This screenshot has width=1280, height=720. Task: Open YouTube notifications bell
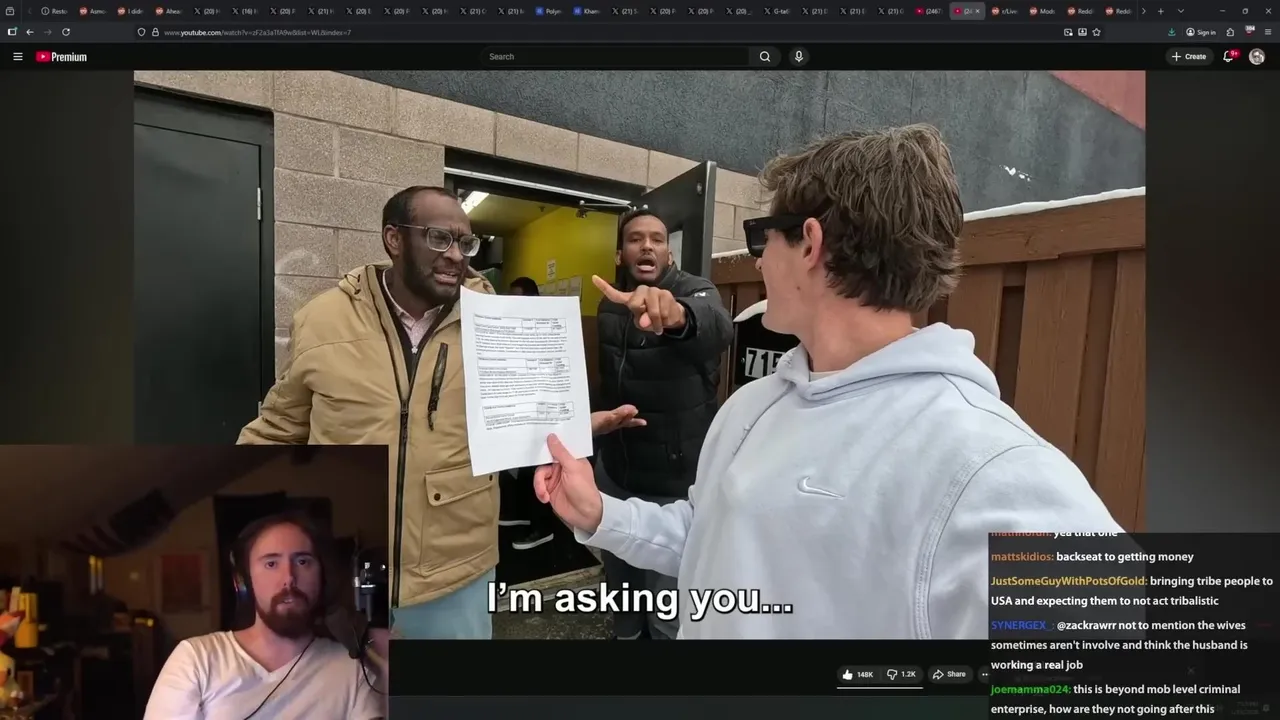coord(1229,57)
